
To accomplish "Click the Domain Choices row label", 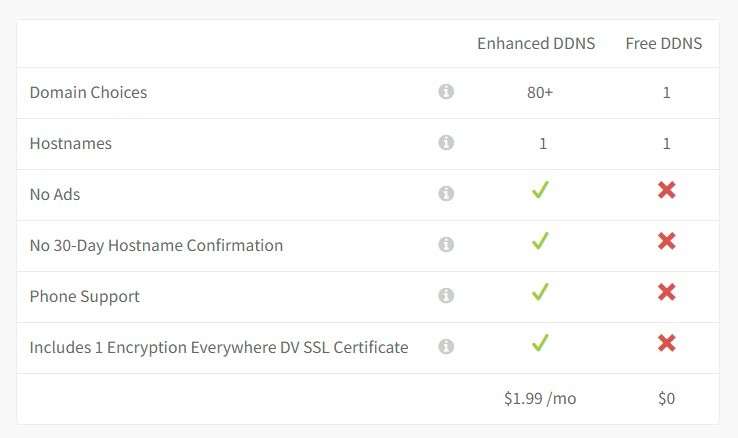I will click(88, 92).
